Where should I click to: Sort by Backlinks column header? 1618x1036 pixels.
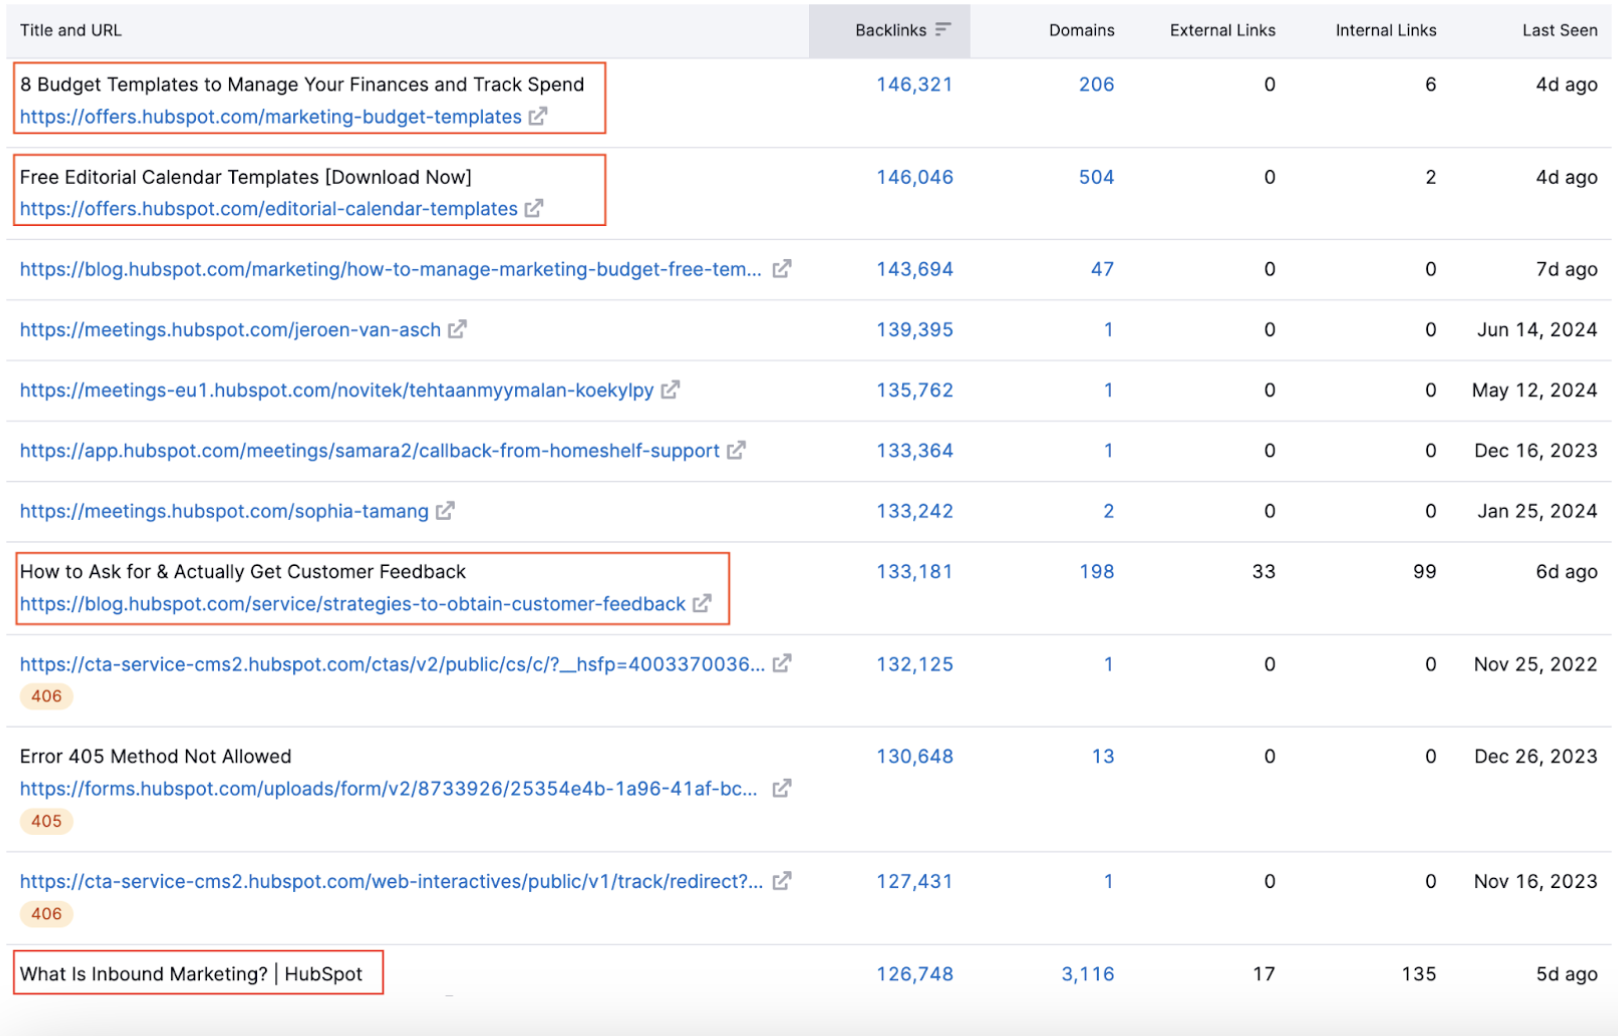[x=890, y=30]
